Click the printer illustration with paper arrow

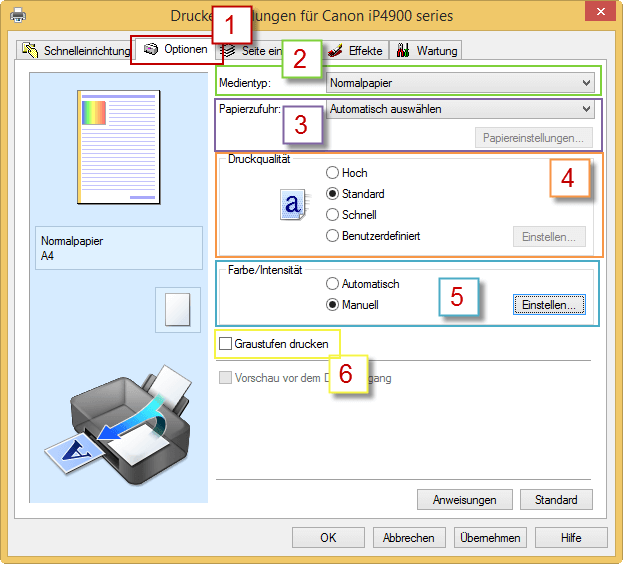coord(118,424)
